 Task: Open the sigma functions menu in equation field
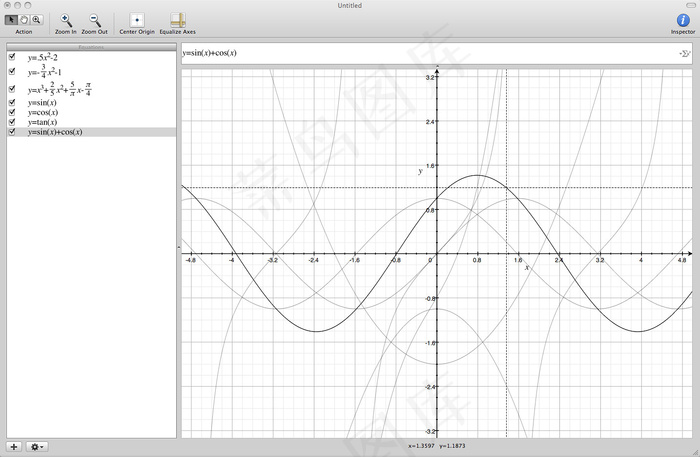click(x=684, y=54)
